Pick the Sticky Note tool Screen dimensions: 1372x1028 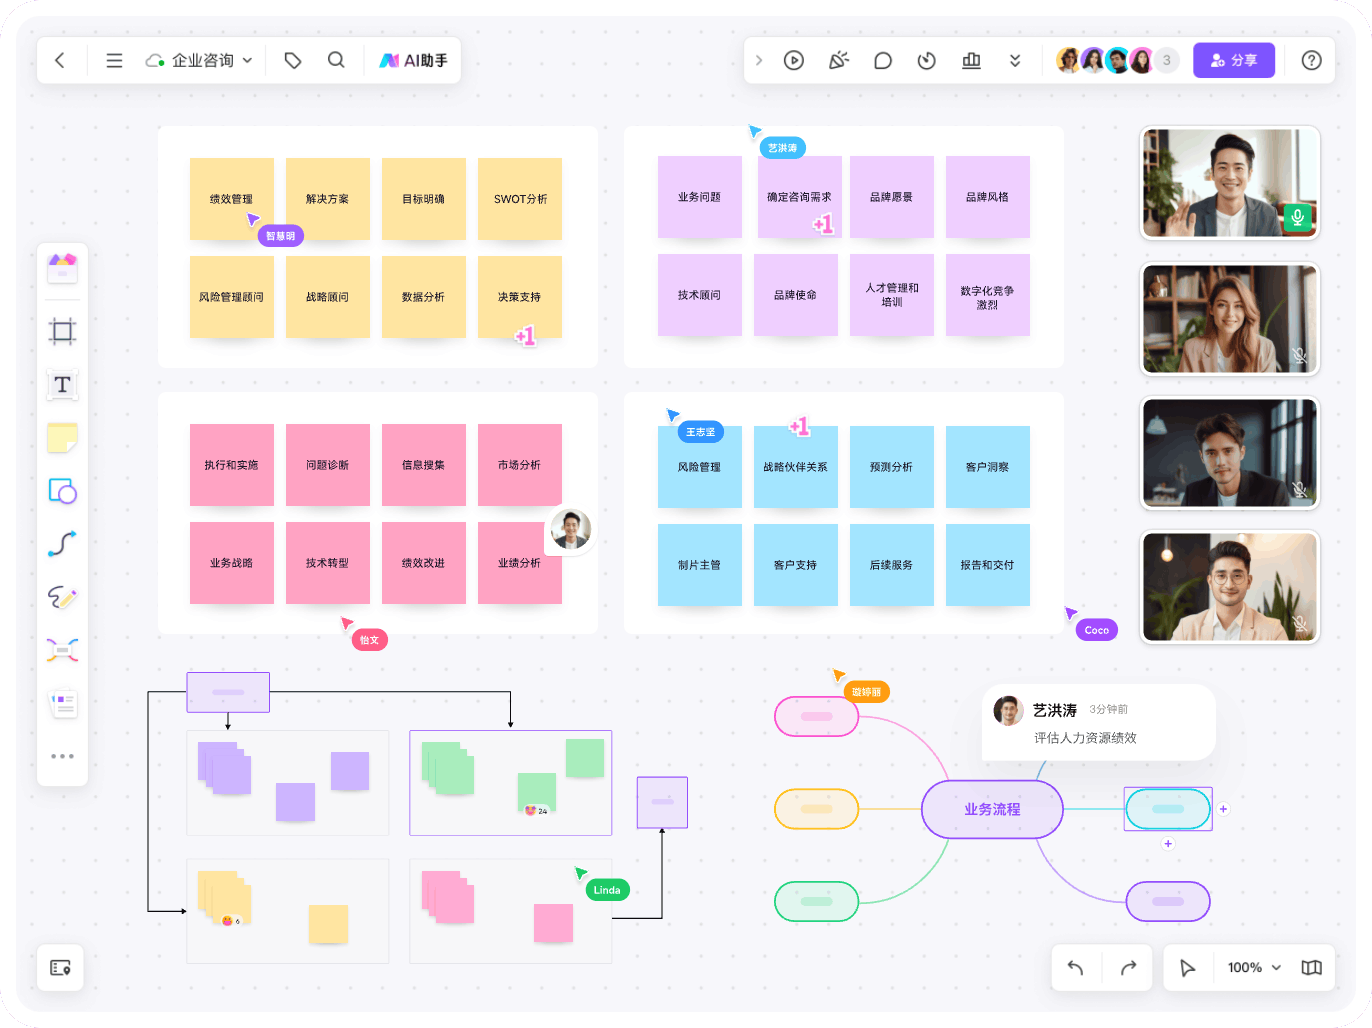coord(62,438)
